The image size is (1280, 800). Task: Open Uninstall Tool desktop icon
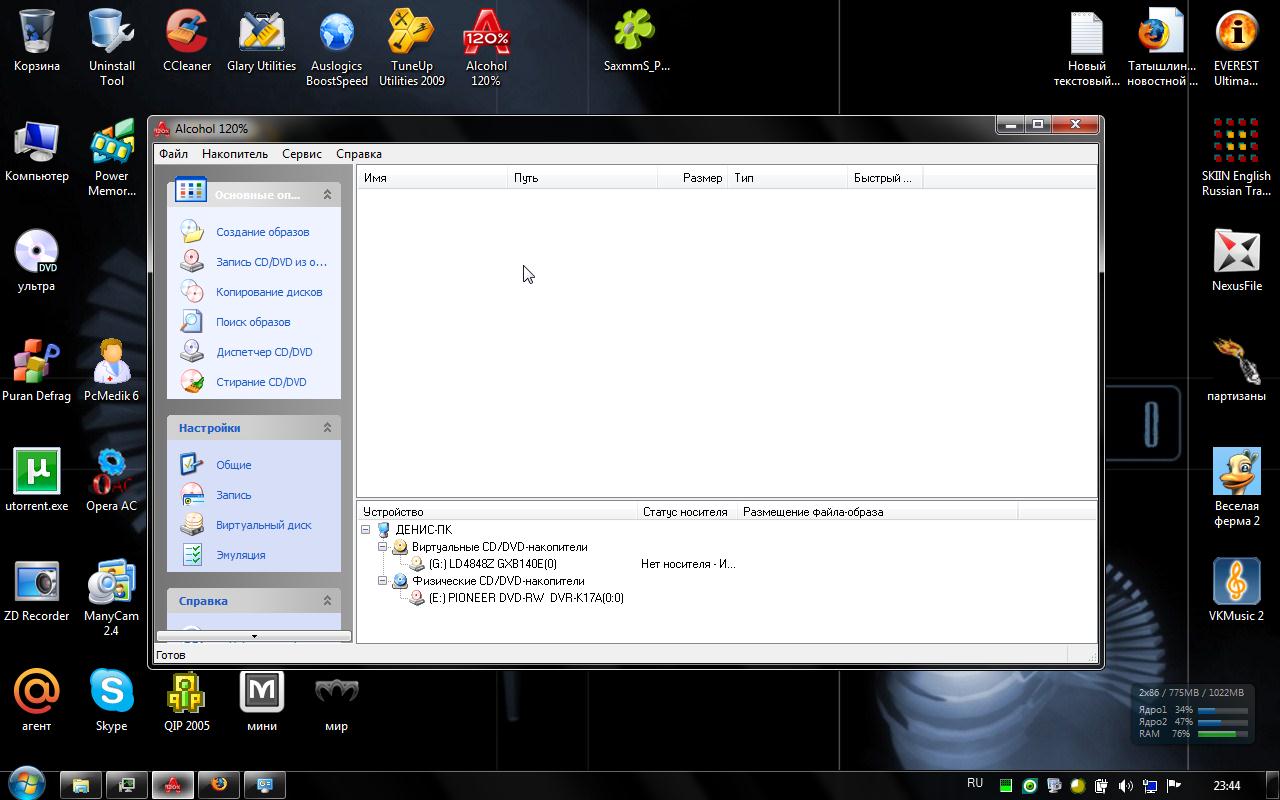point(112,47)
